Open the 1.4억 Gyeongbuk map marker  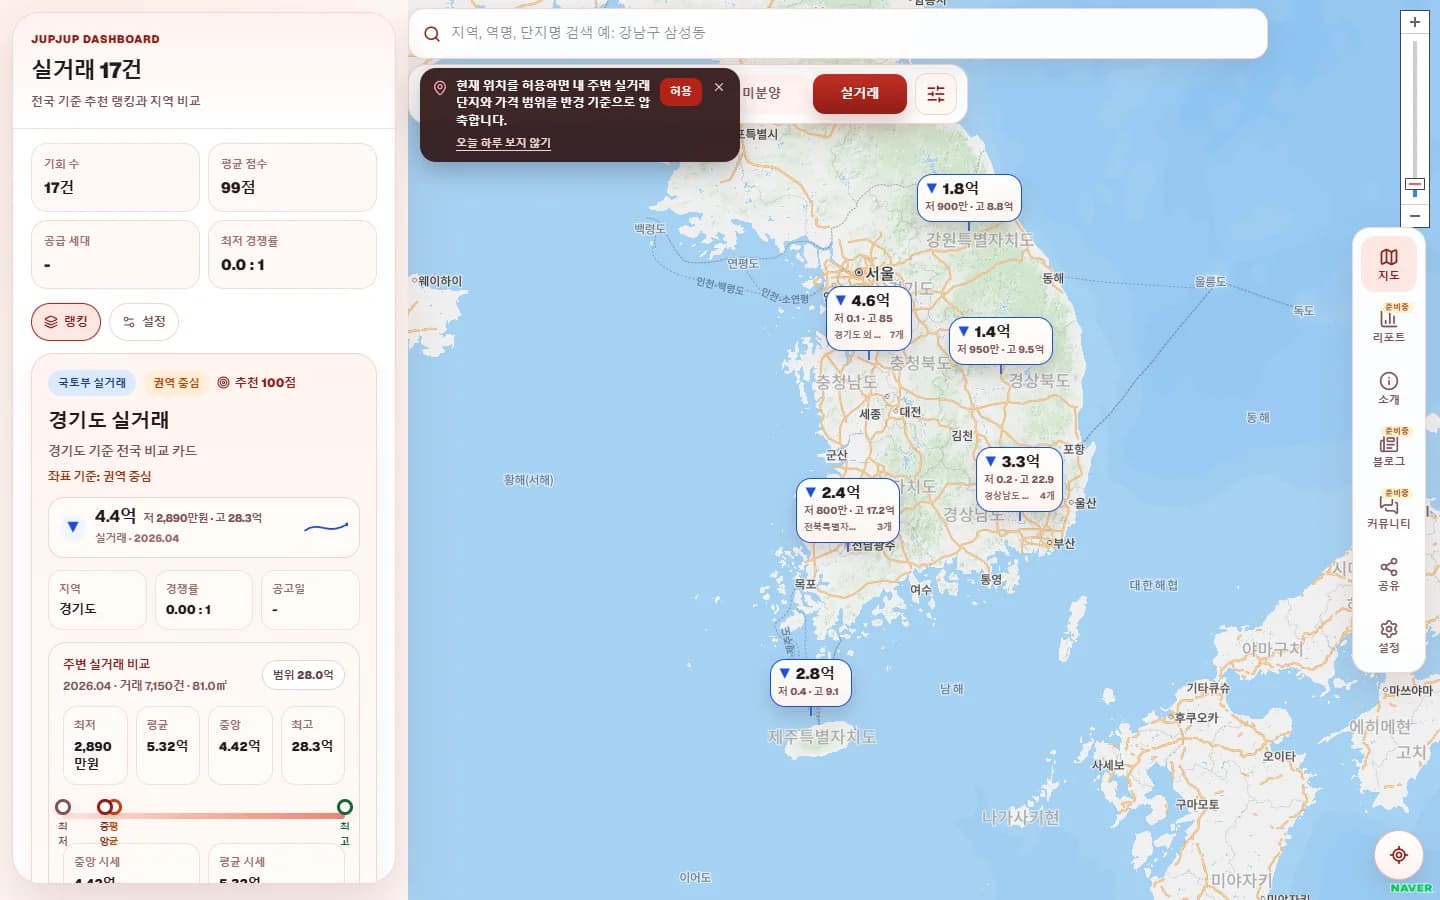(x=1001, y=340)
